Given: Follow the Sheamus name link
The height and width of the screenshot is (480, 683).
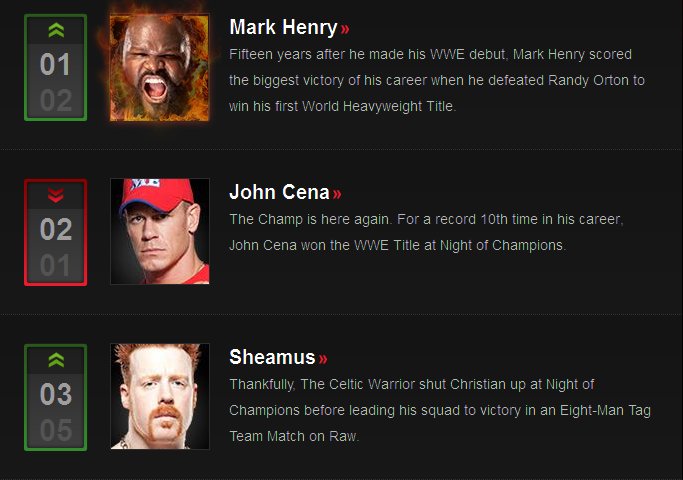Looking at the screenshot, I should coord(272,358).
